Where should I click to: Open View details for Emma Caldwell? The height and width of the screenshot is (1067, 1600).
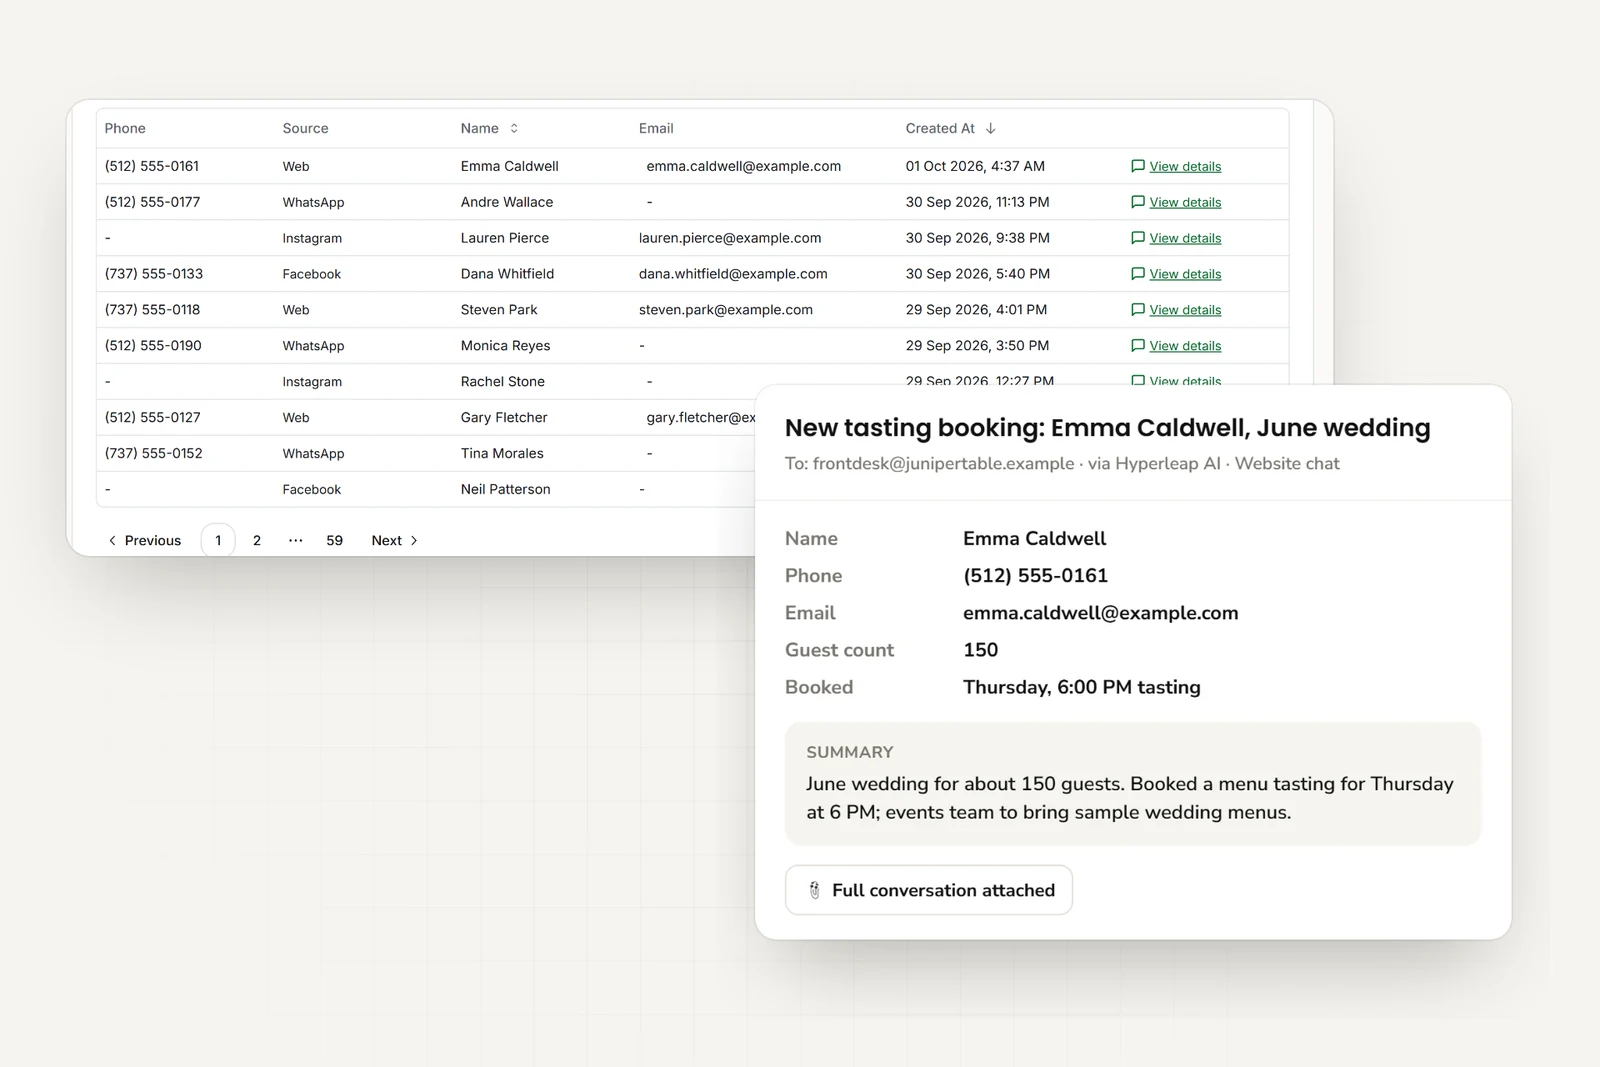click(1185, 166)
